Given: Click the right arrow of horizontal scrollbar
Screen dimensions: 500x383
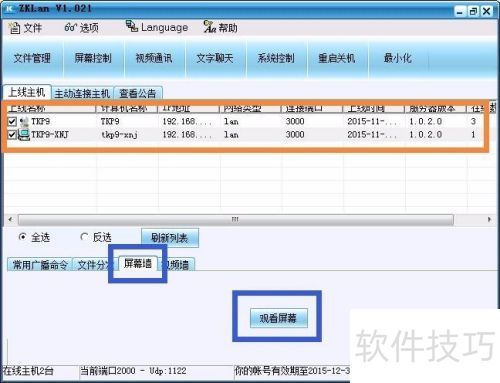Looking at the screenshot, I should [x=489, y=219].
